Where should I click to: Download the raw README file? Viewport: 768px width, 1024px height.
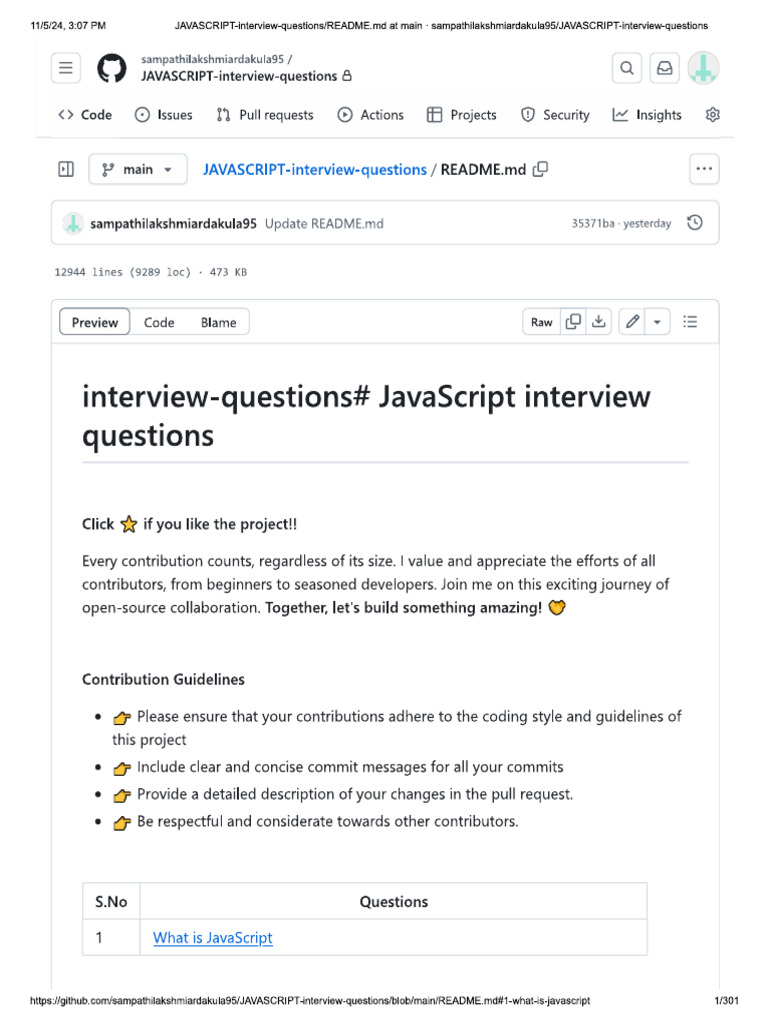pyautogui.click(x=598, y=322)
